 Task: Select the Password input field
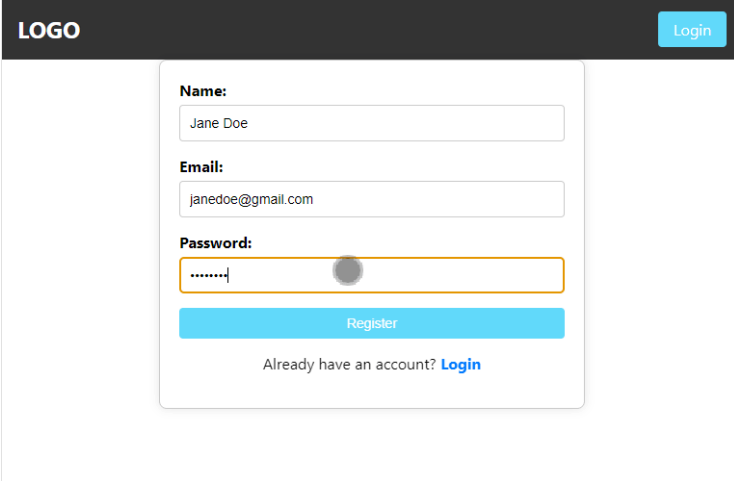pos(372,275)
